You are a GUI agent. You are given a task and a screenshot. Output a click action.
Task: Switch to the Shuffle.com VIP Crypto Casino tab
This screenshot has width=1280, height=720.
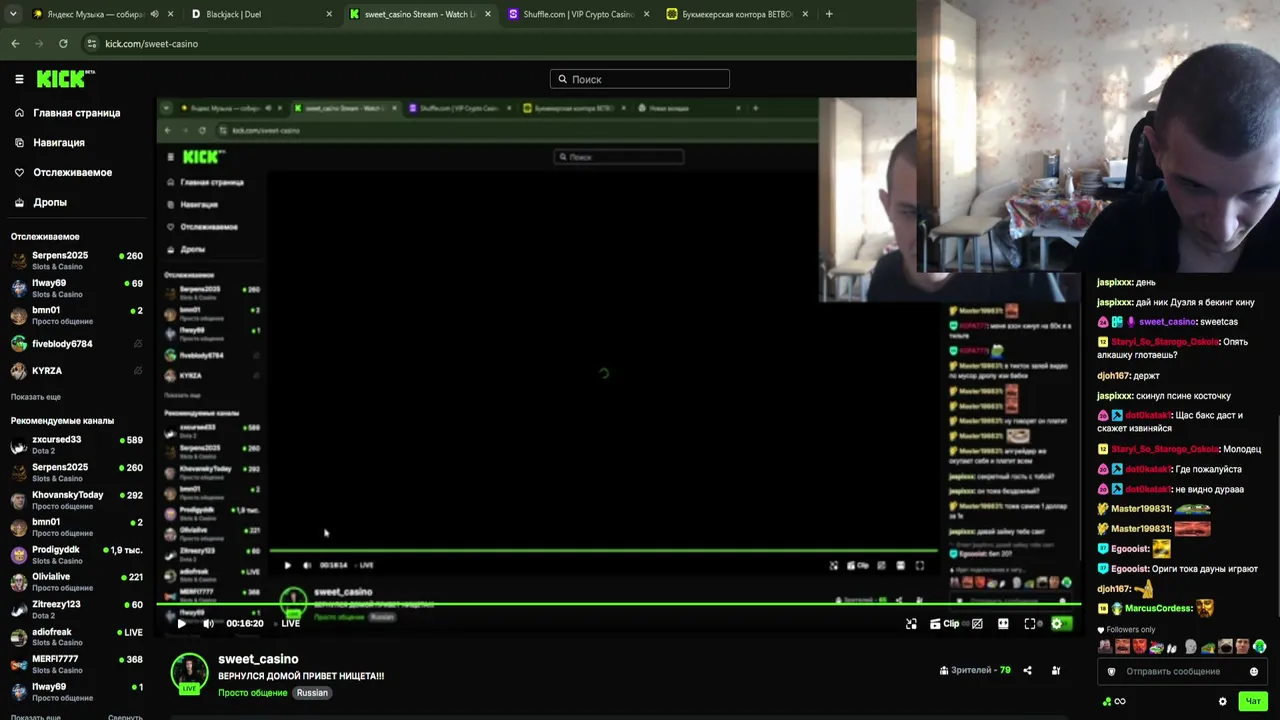579,14
